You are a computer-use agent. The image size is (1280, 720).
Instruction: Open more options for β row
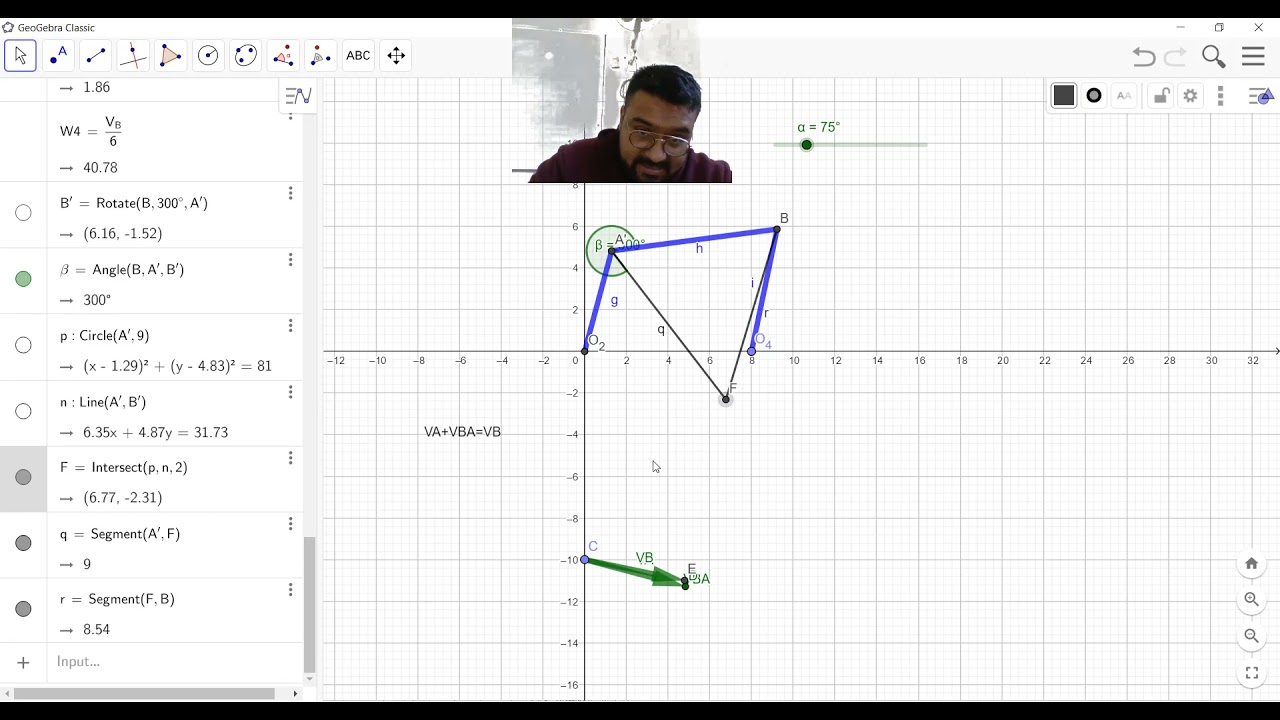(x=290, y=260)
